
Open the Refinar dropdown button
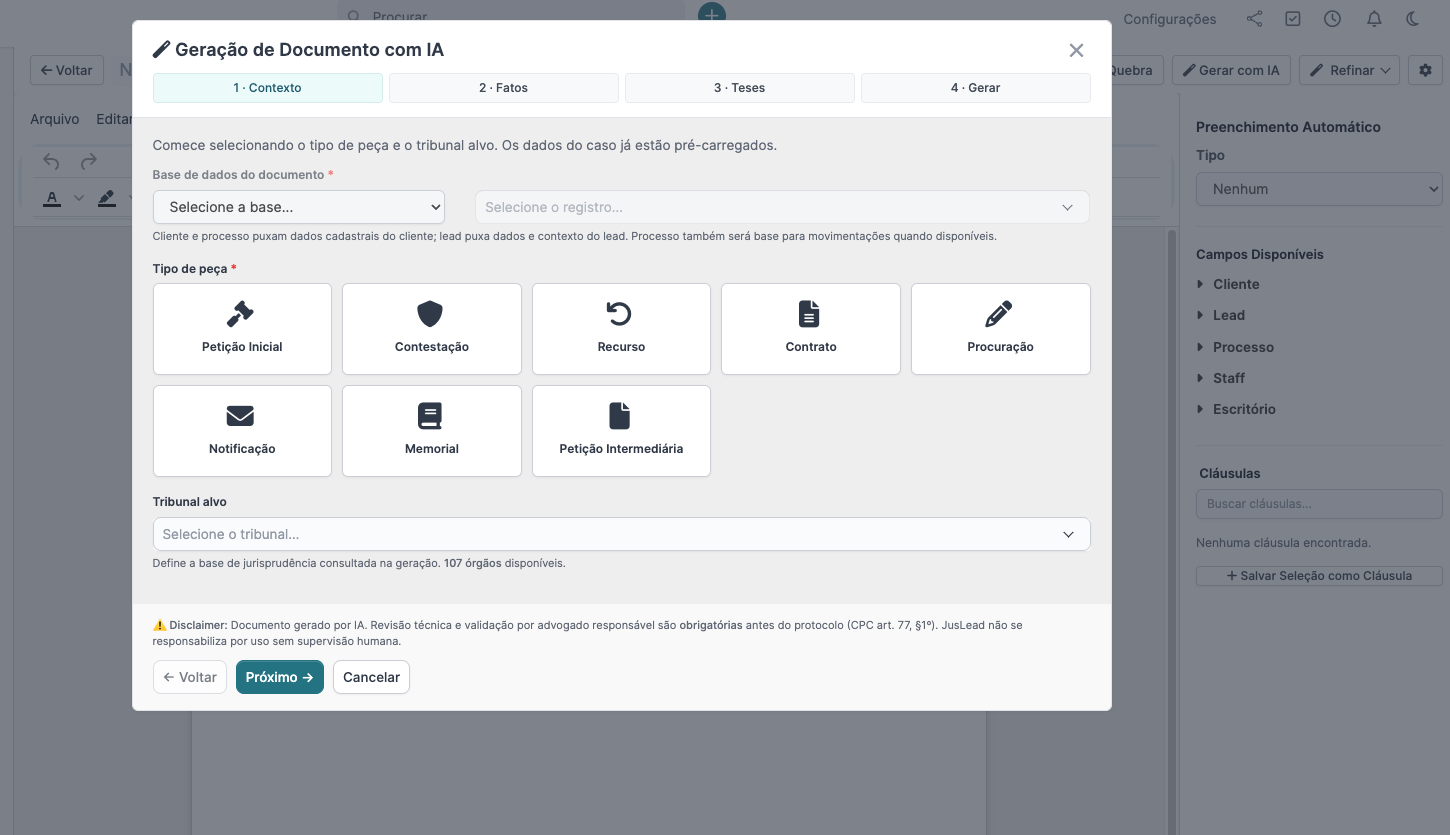(1350, 70)
